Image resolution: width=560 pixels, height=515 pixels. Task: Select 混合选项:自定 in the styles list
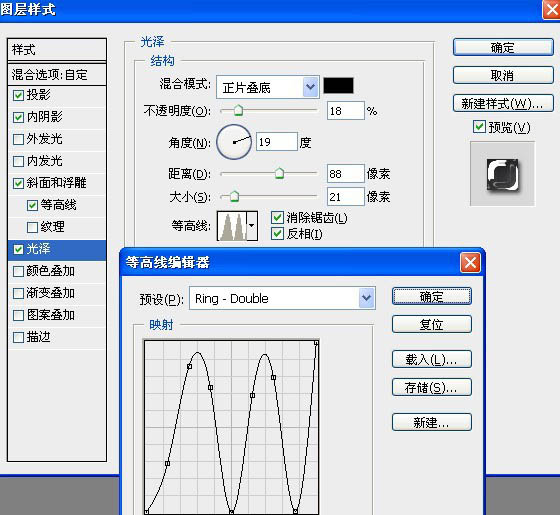pos(57,75)
